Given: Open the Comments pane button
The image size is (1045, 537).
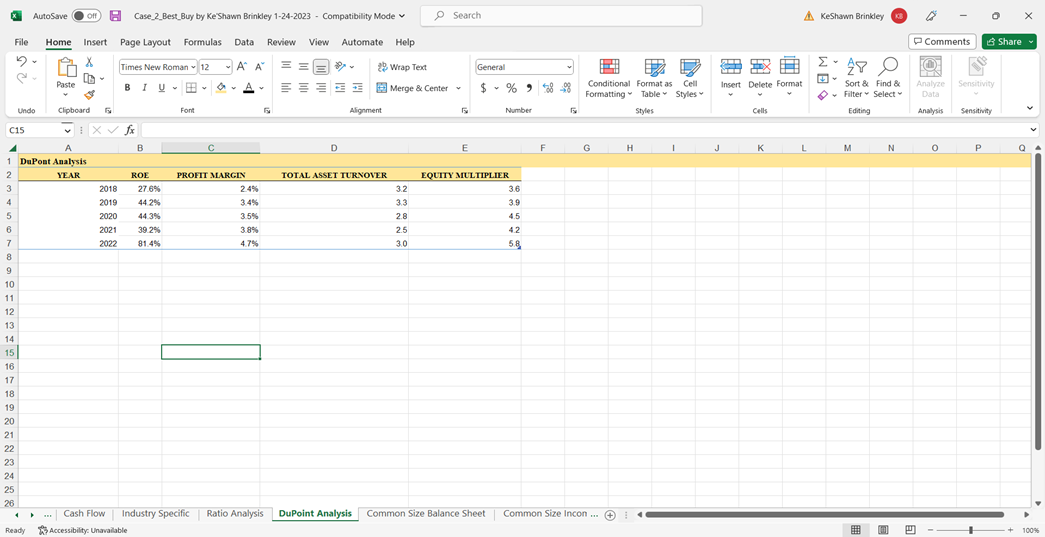Looking at the screenshot, I should [940, 42].
